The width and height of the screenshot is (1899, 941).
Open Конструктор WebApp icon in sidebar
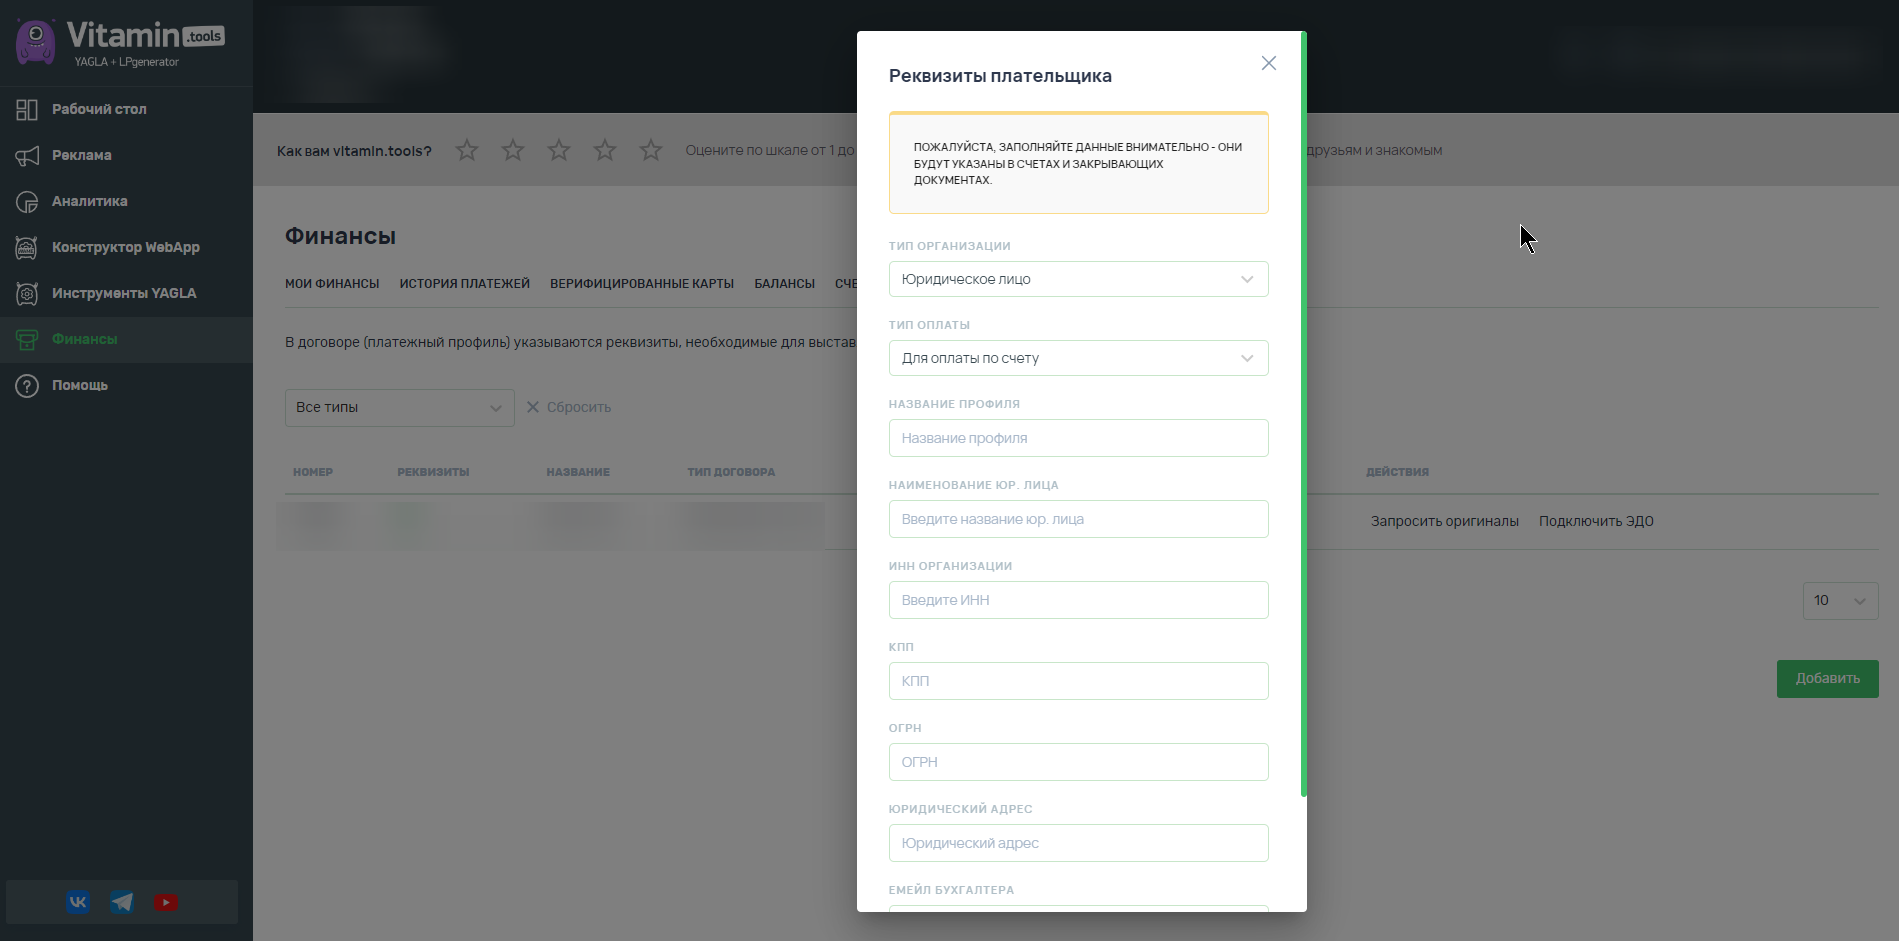27,247
